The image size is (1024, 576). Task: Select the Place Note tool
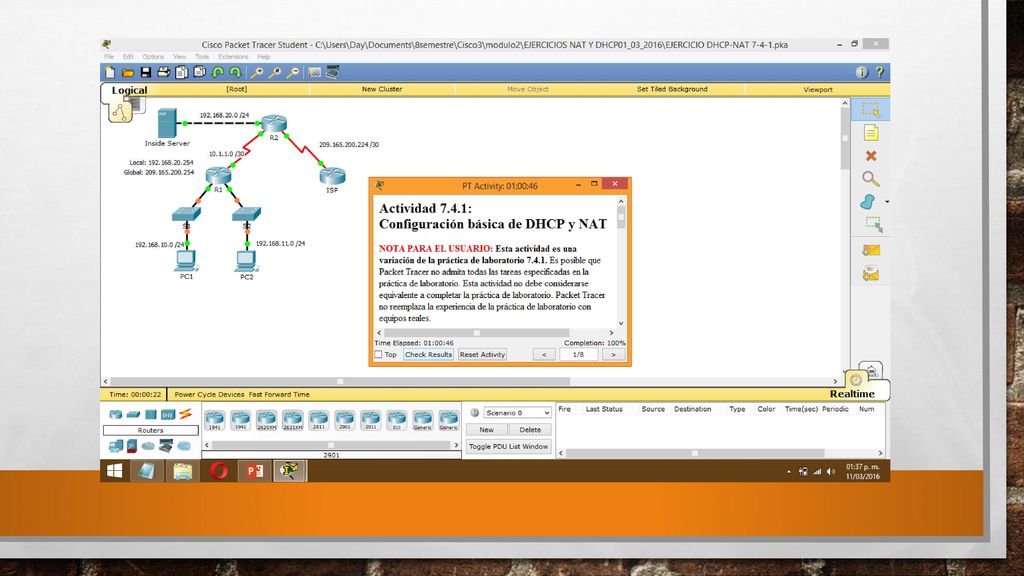click(x=871, y=133)
